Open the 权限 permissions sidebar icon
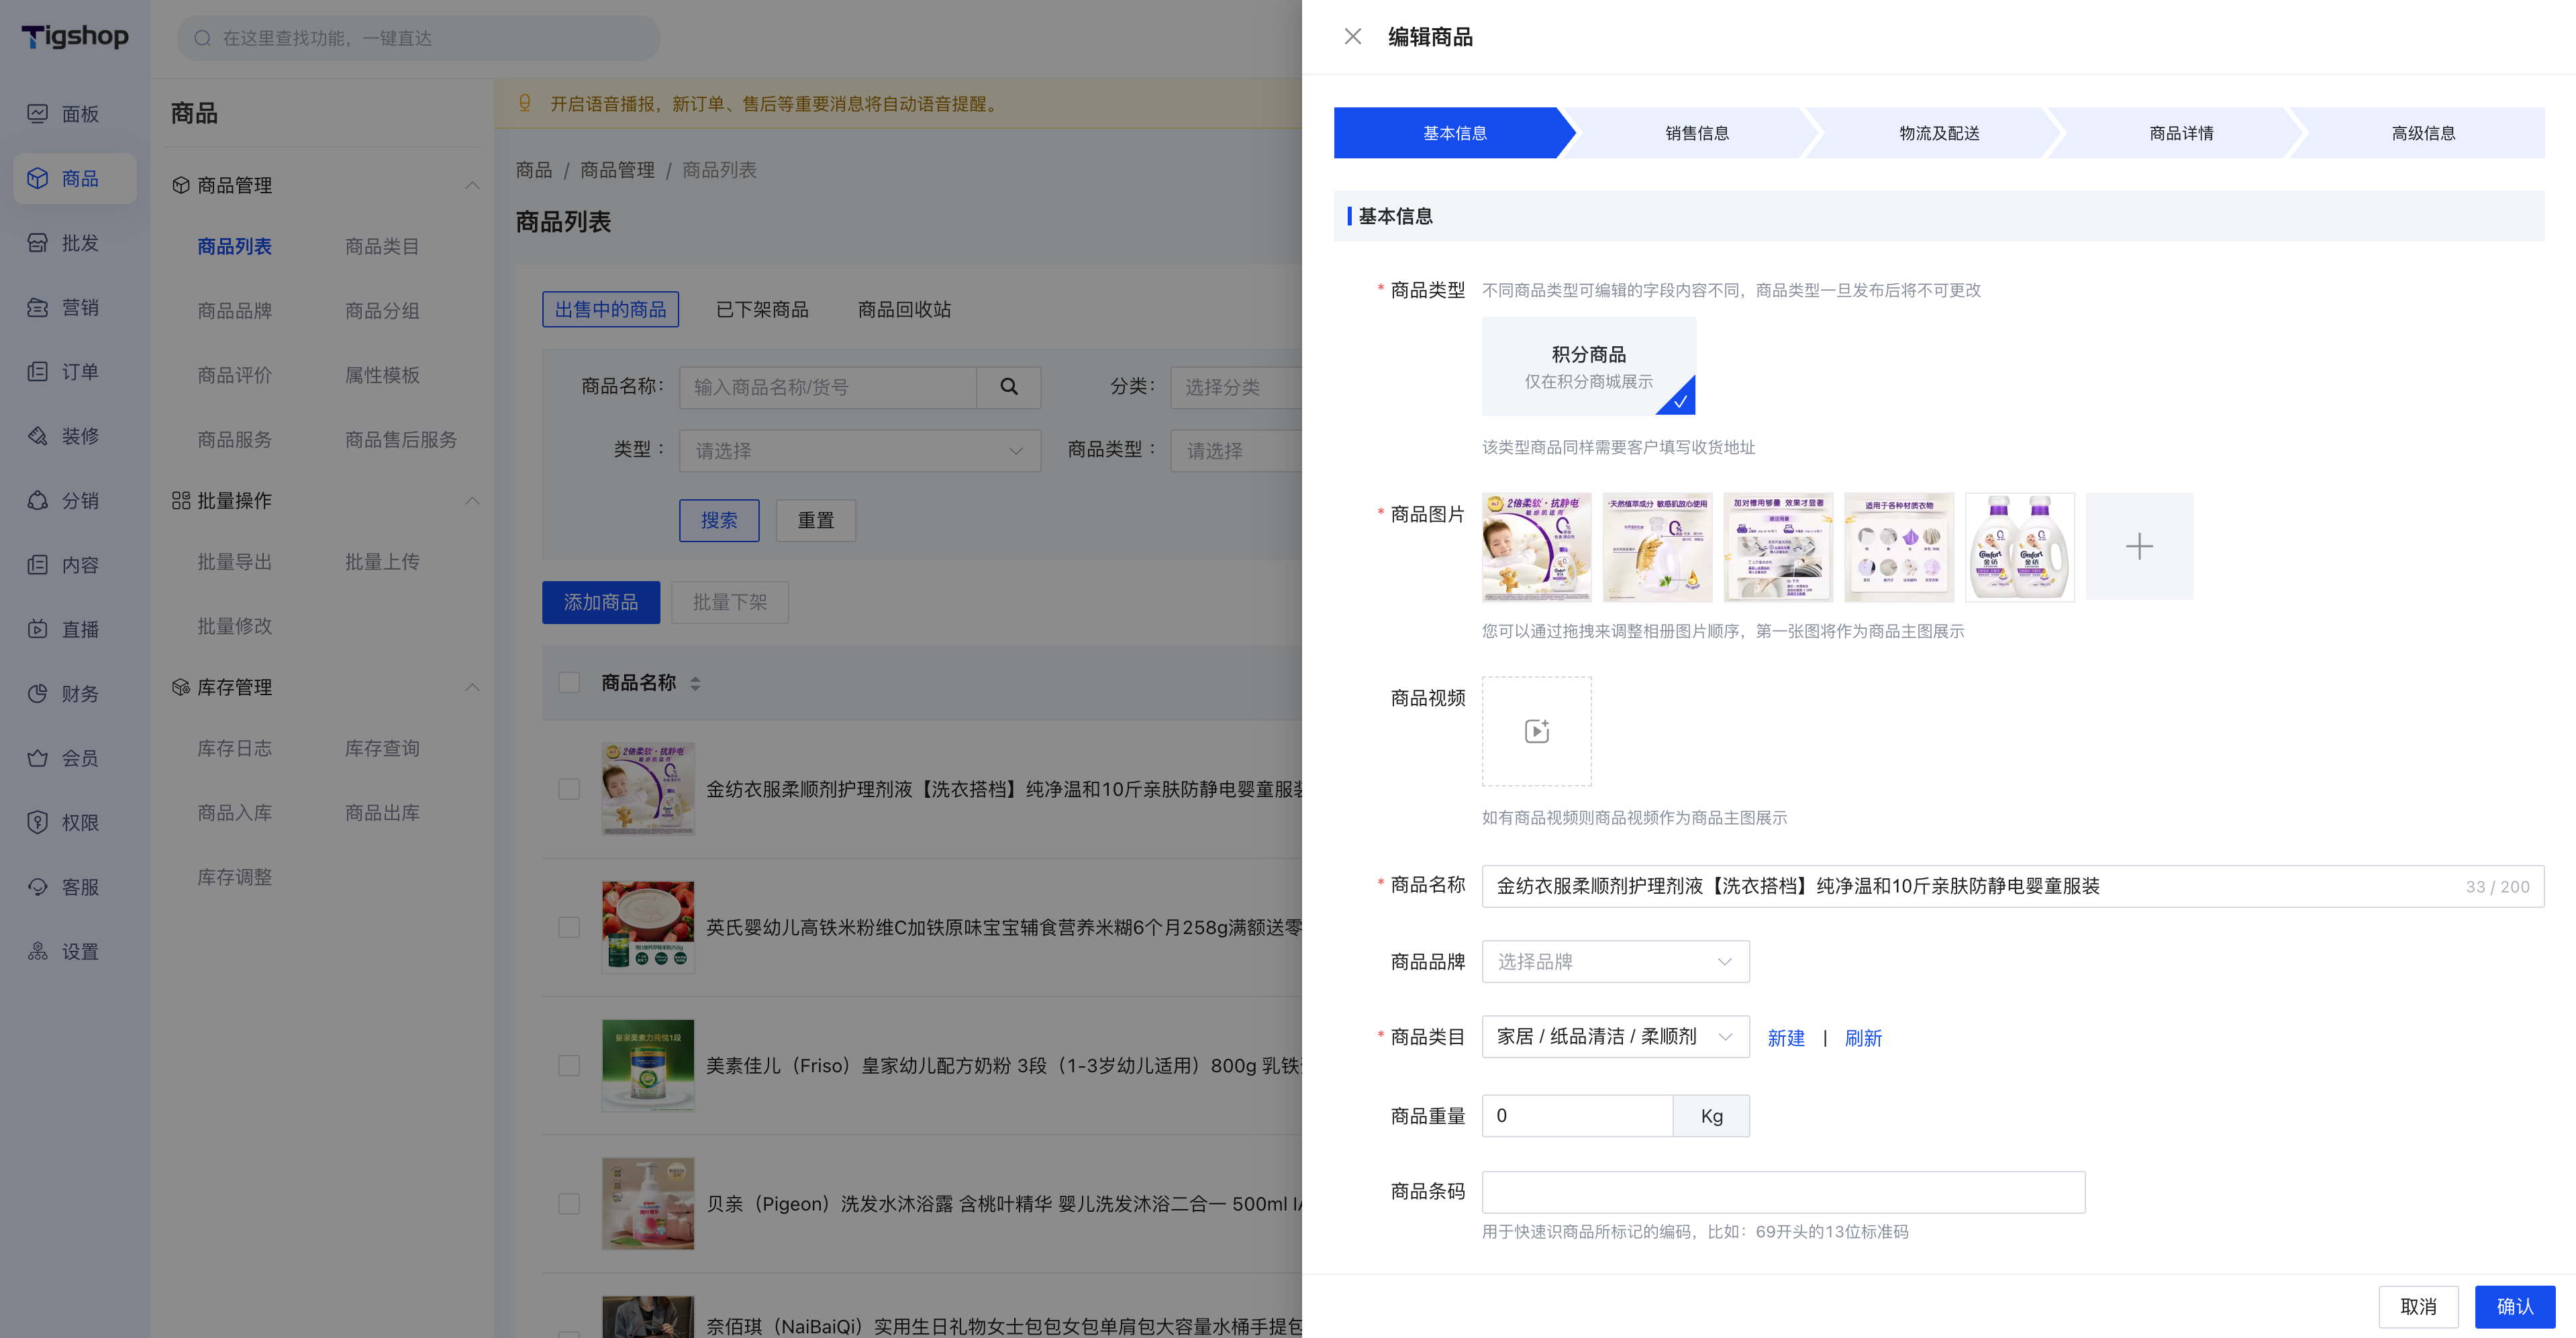Screen dimensions: 2576x1338 (x=37, y=822)
